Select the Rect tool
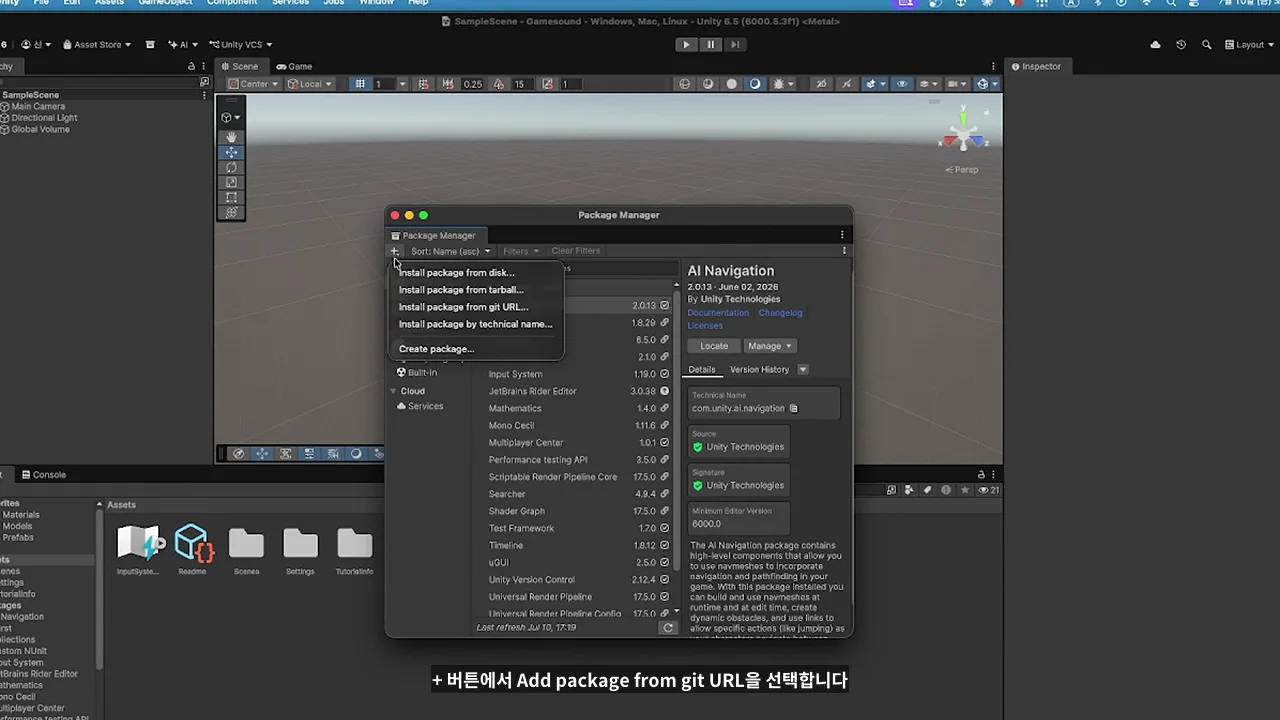 (231, 198)
